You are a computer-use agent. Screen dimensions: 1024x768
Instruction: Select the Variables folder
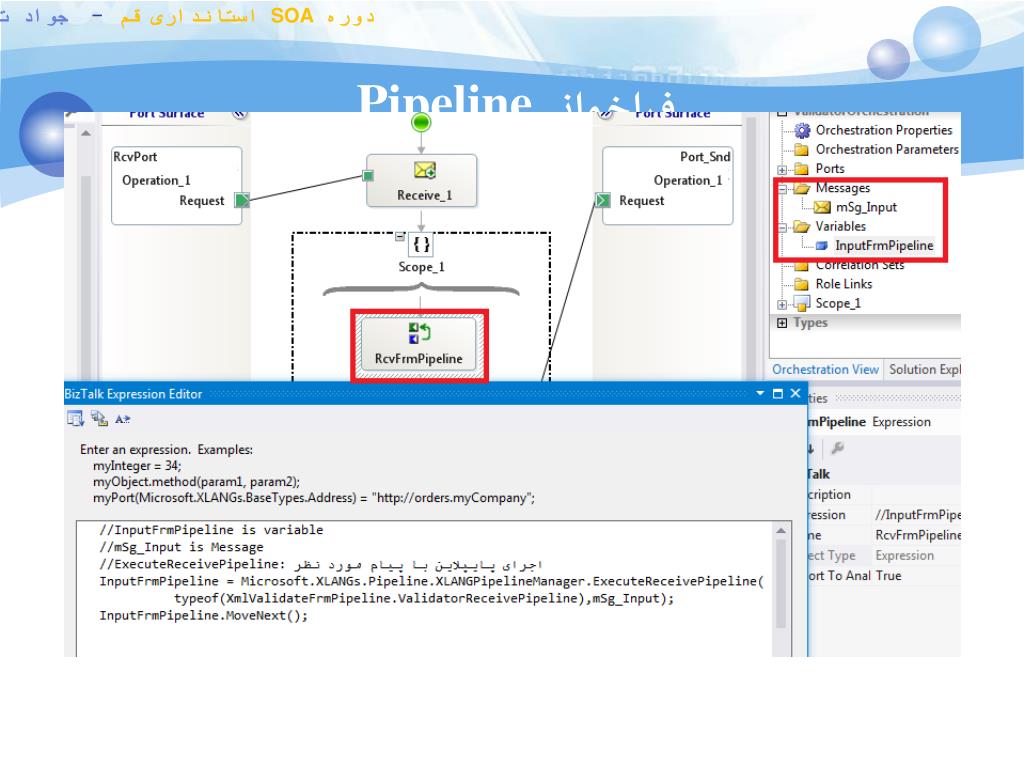tap(840, 226)
